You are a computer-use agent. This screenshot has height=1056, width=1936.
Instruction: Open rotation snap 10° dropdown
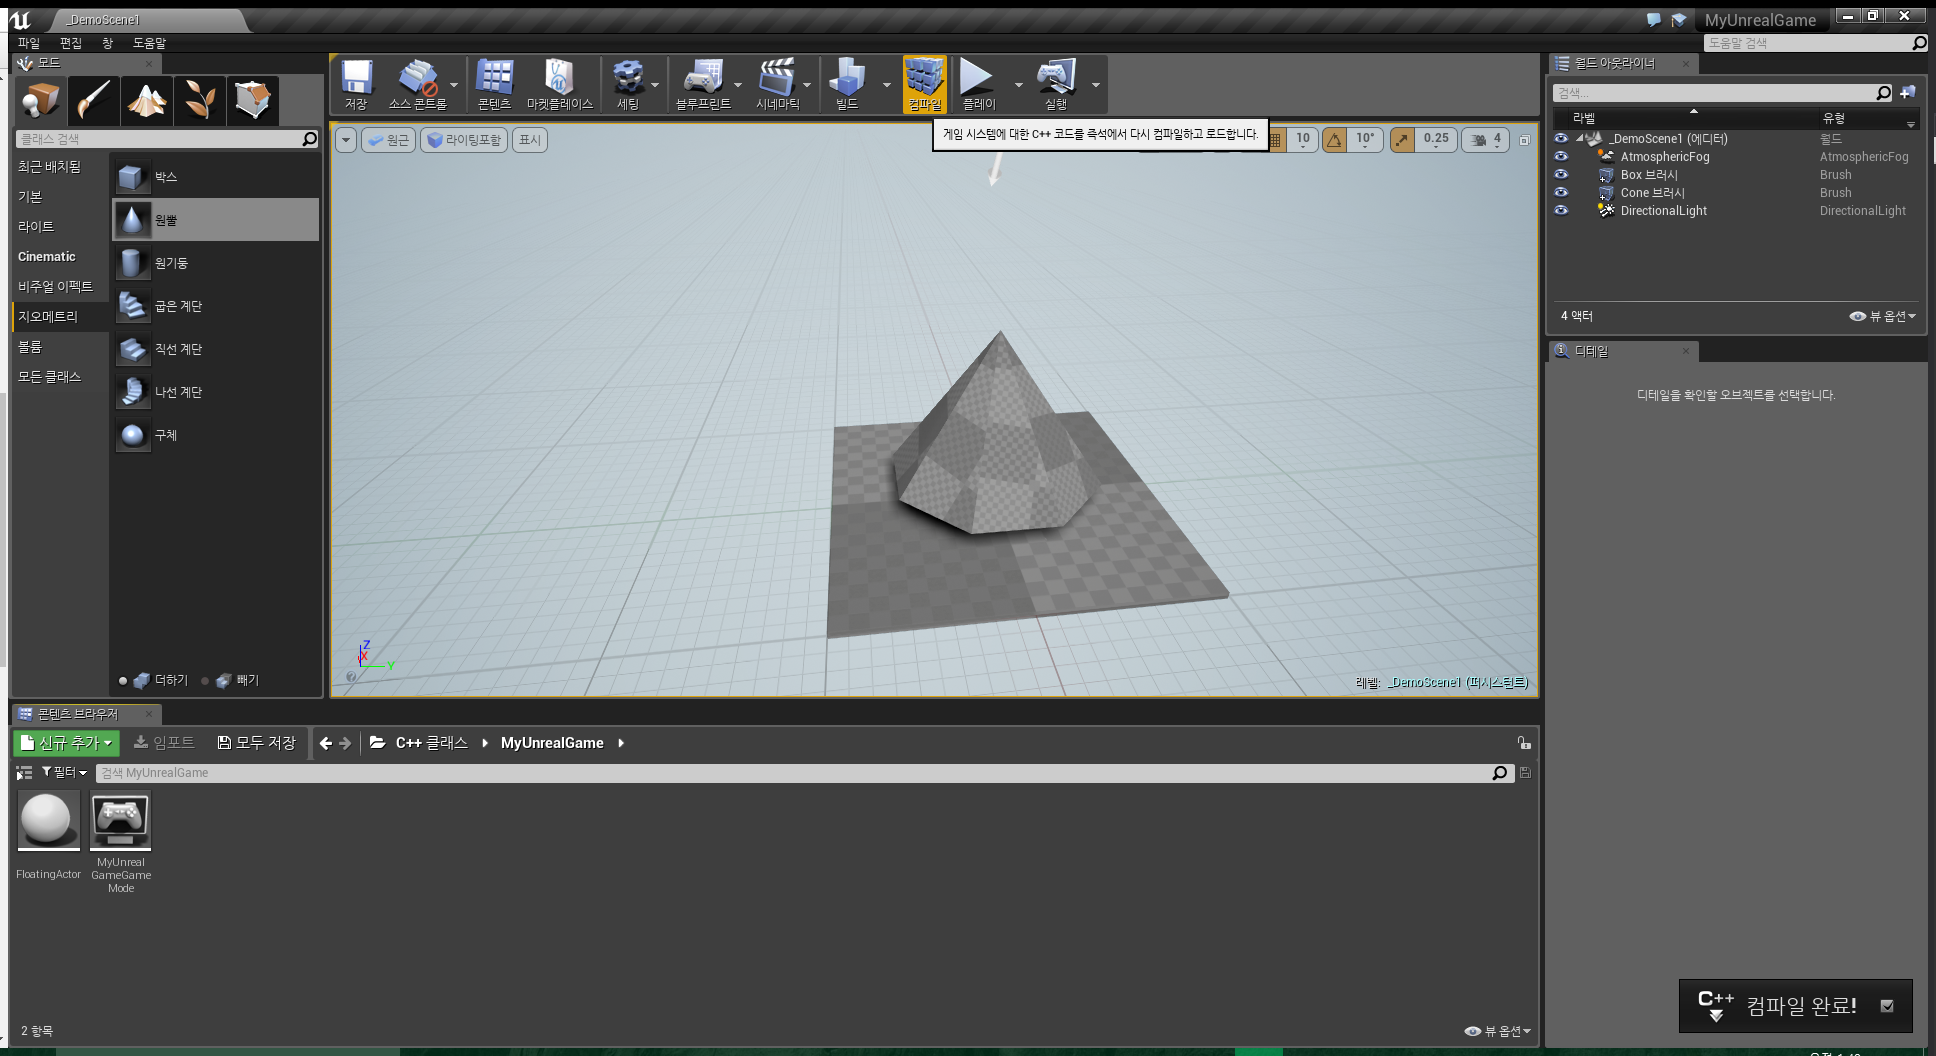pos(1365,140)
